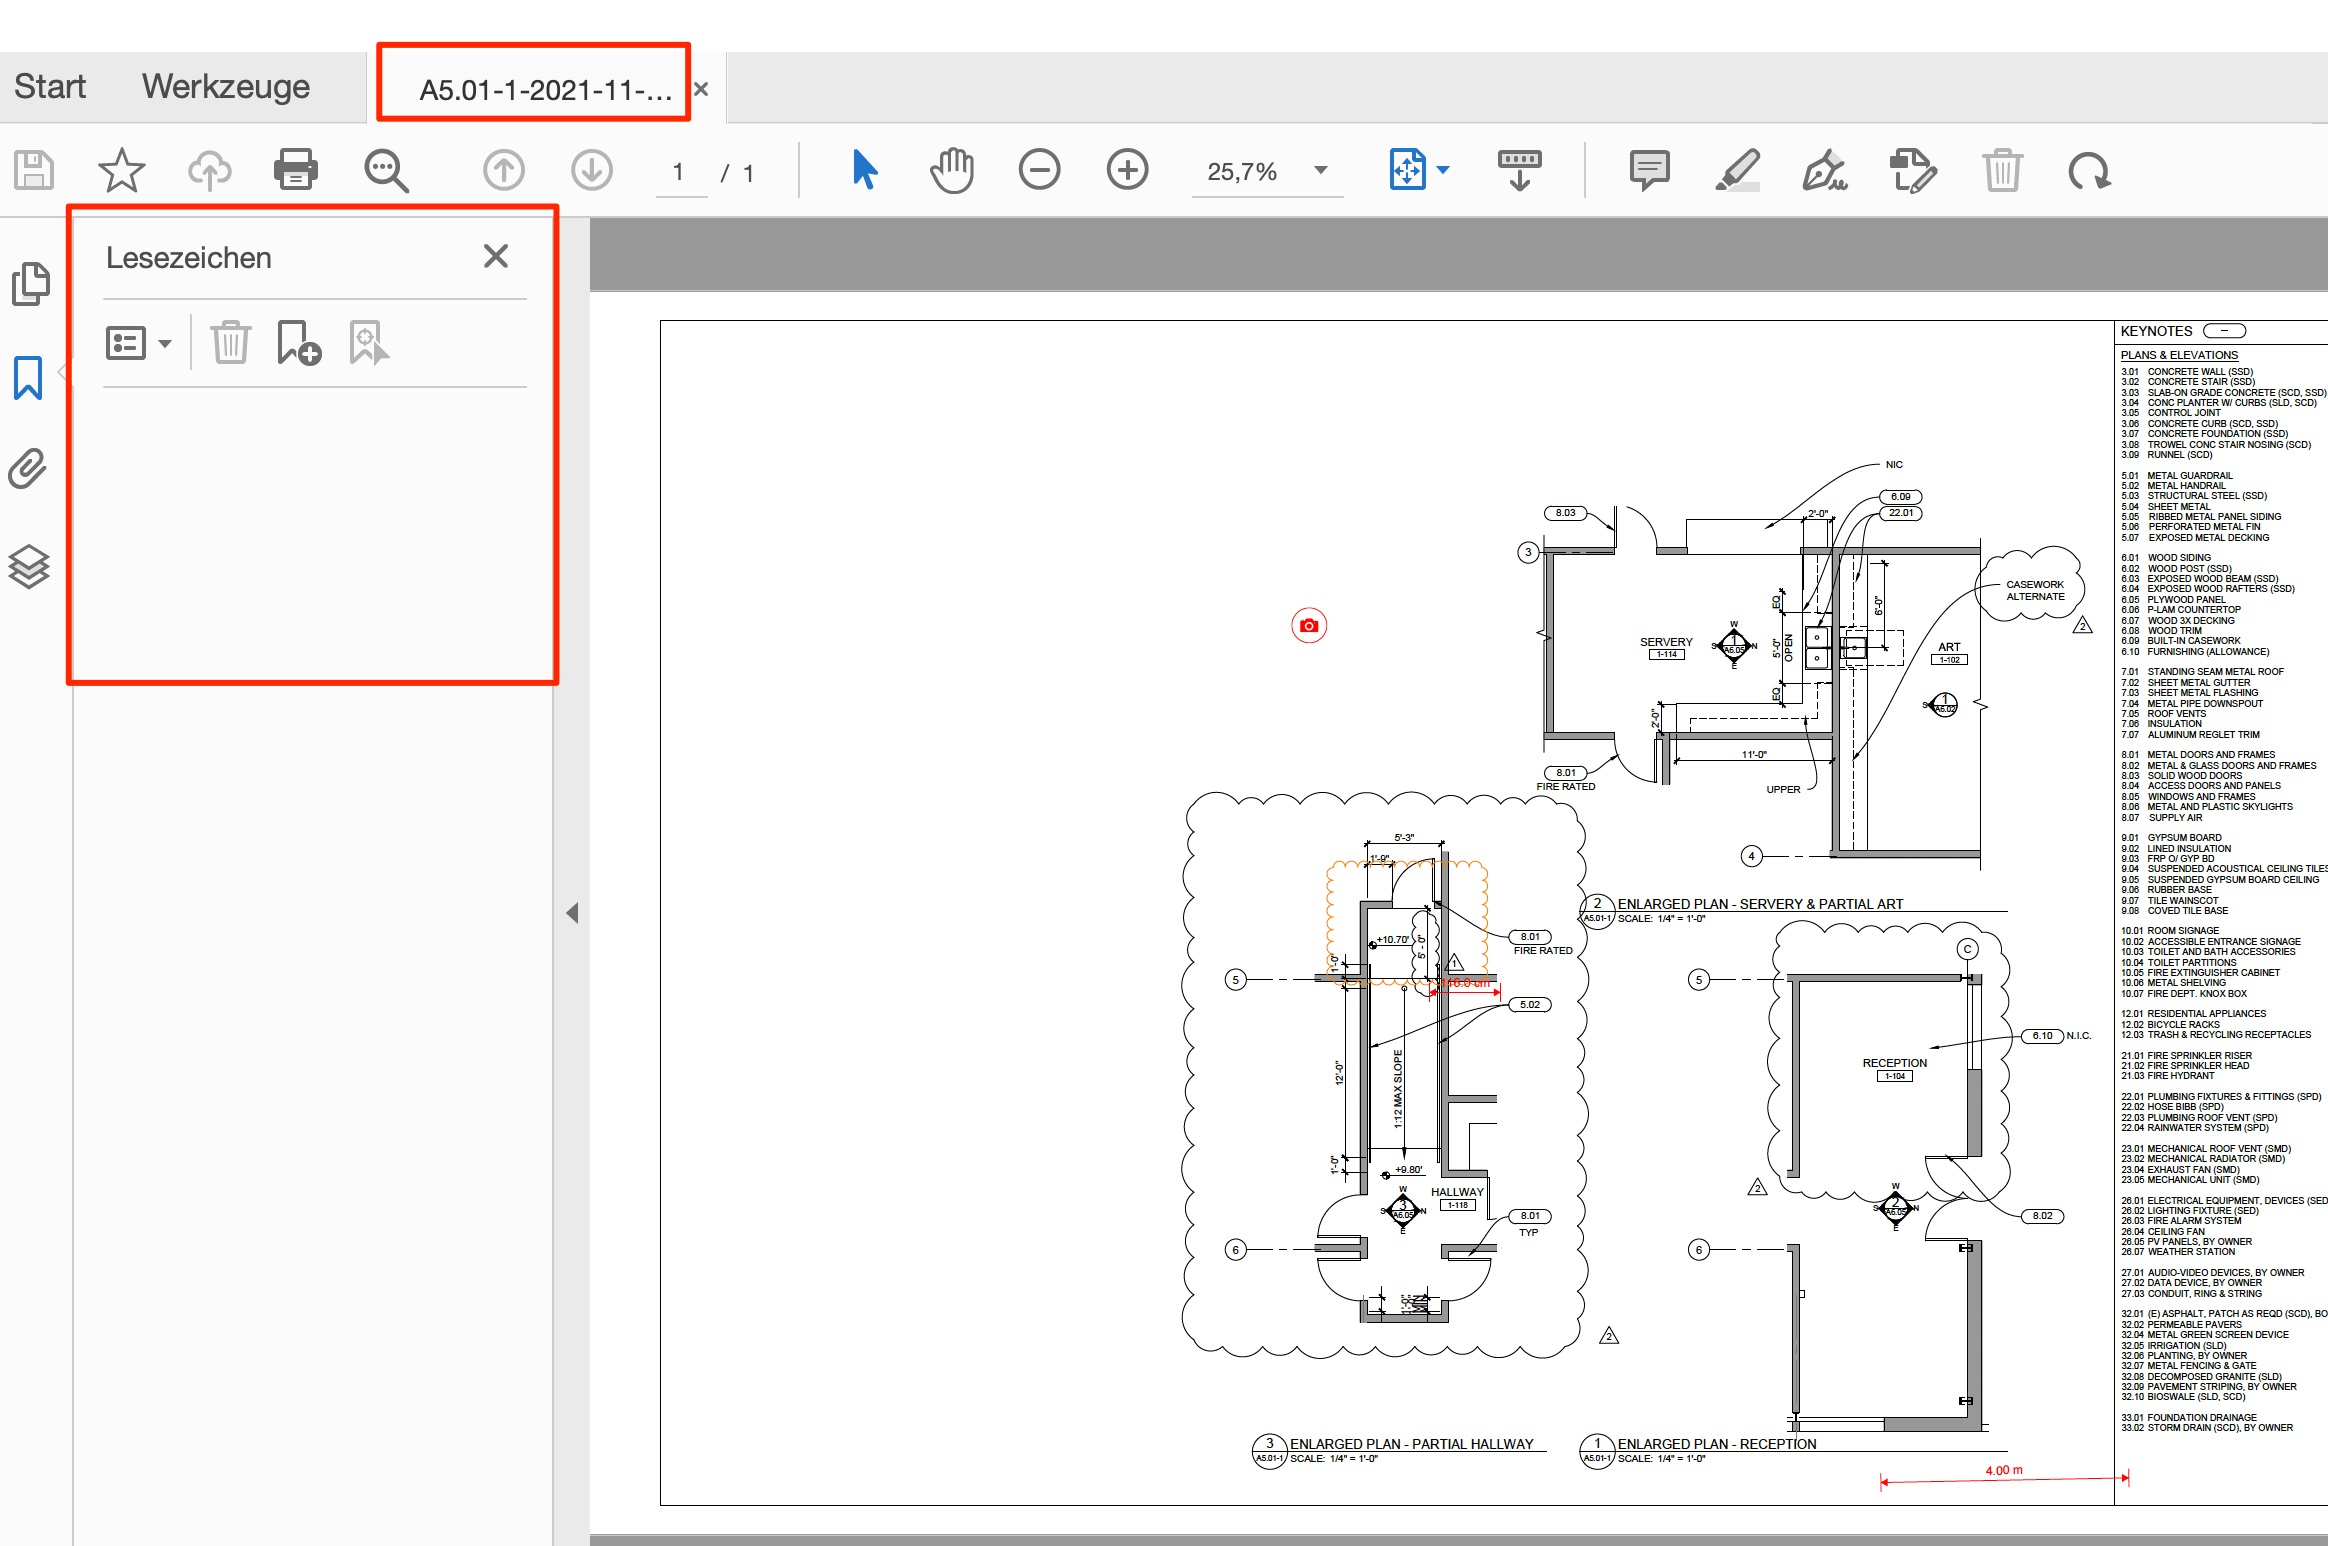The height and width of the screenshot is (1546, 2328).
Task: Toggle the bookmarks sidebar panel
Action: point(28,378)
